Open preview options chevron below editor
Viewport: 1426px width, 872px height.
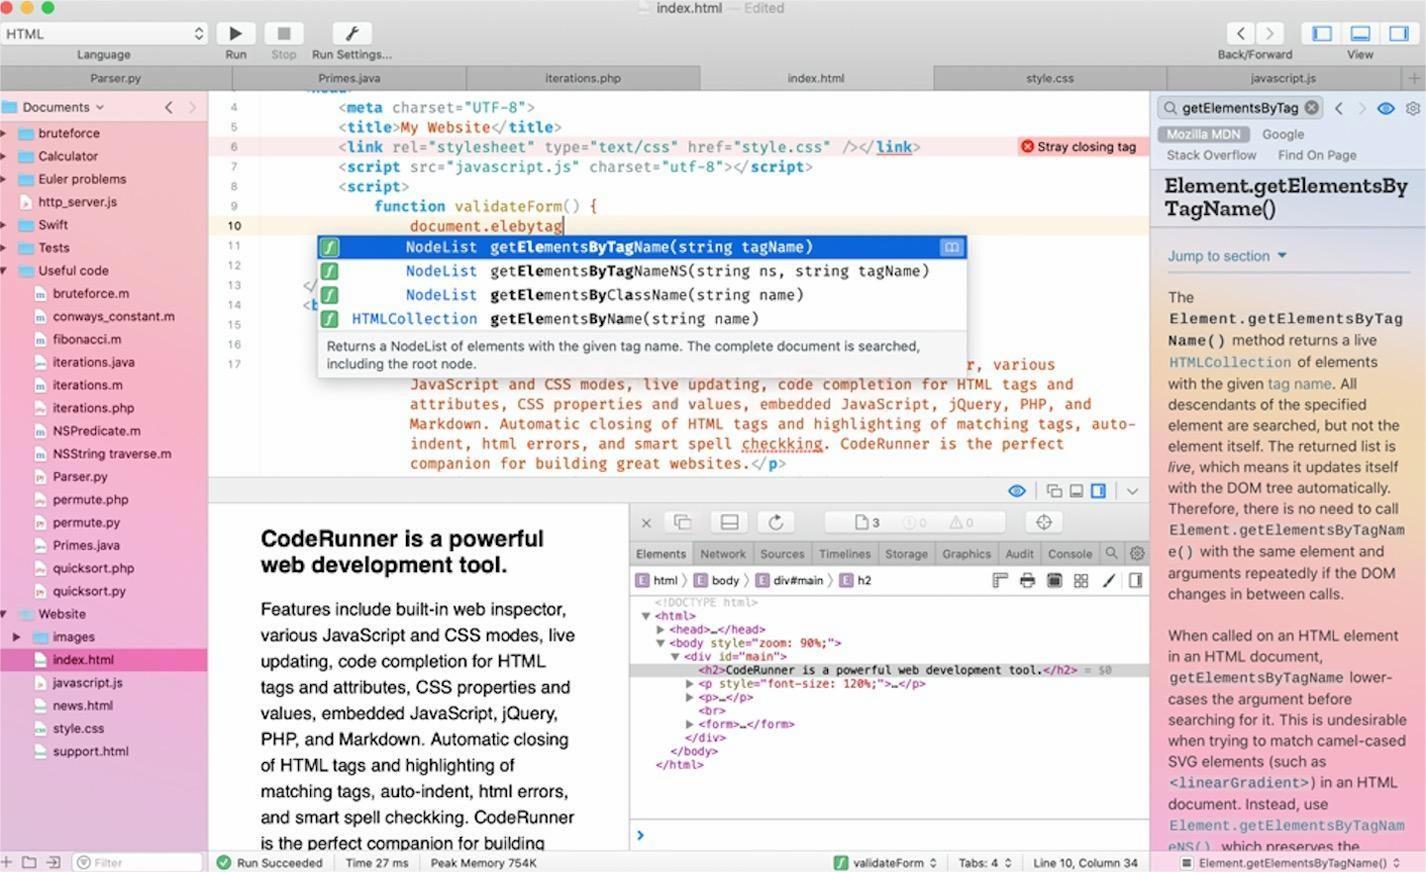tap(1132, 491)
